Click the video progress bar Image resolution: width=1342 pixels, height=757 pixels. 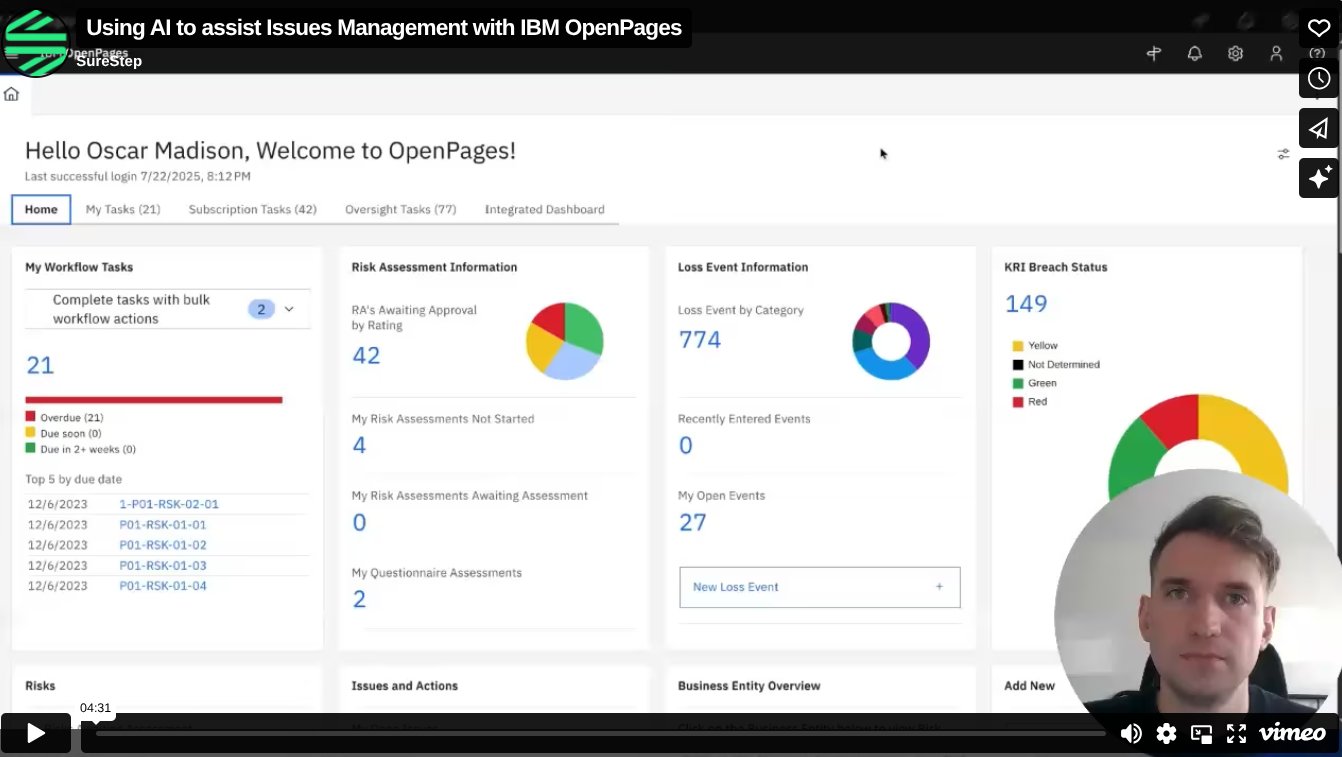coord(600,733)
